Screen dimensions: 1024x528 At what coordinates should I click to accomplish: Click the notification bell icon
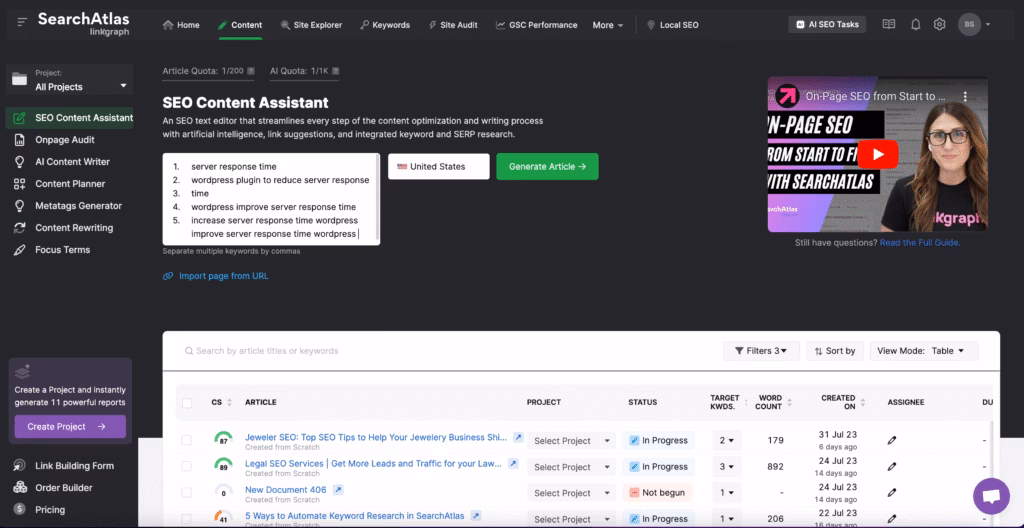pos(915,24)
